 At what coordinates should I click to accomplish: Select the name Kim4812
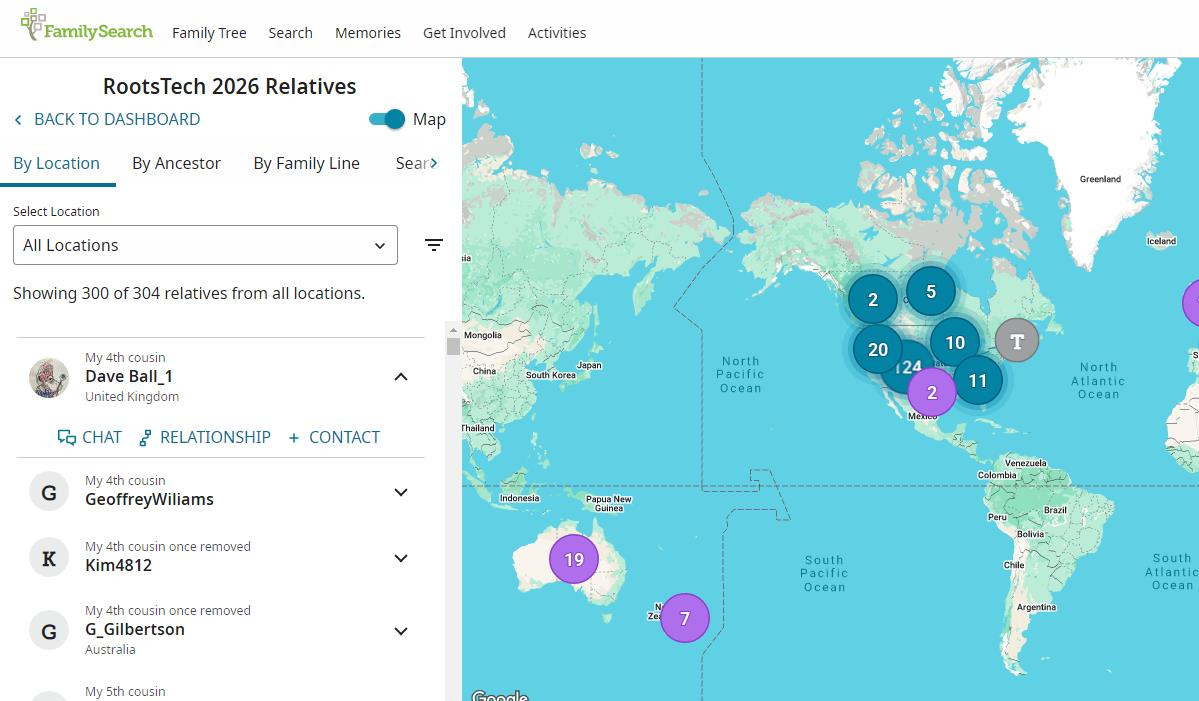coord(119,565)
